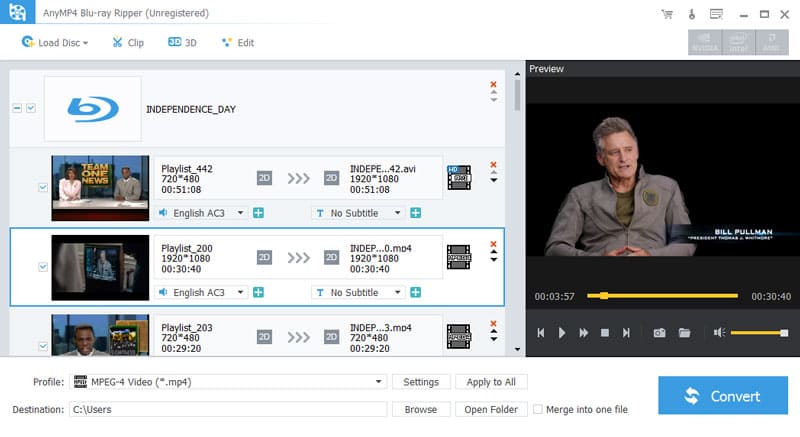Toggle the Playlist_442 checkbox
This screenshot has width=800, height=437.
tap(43, 187)
